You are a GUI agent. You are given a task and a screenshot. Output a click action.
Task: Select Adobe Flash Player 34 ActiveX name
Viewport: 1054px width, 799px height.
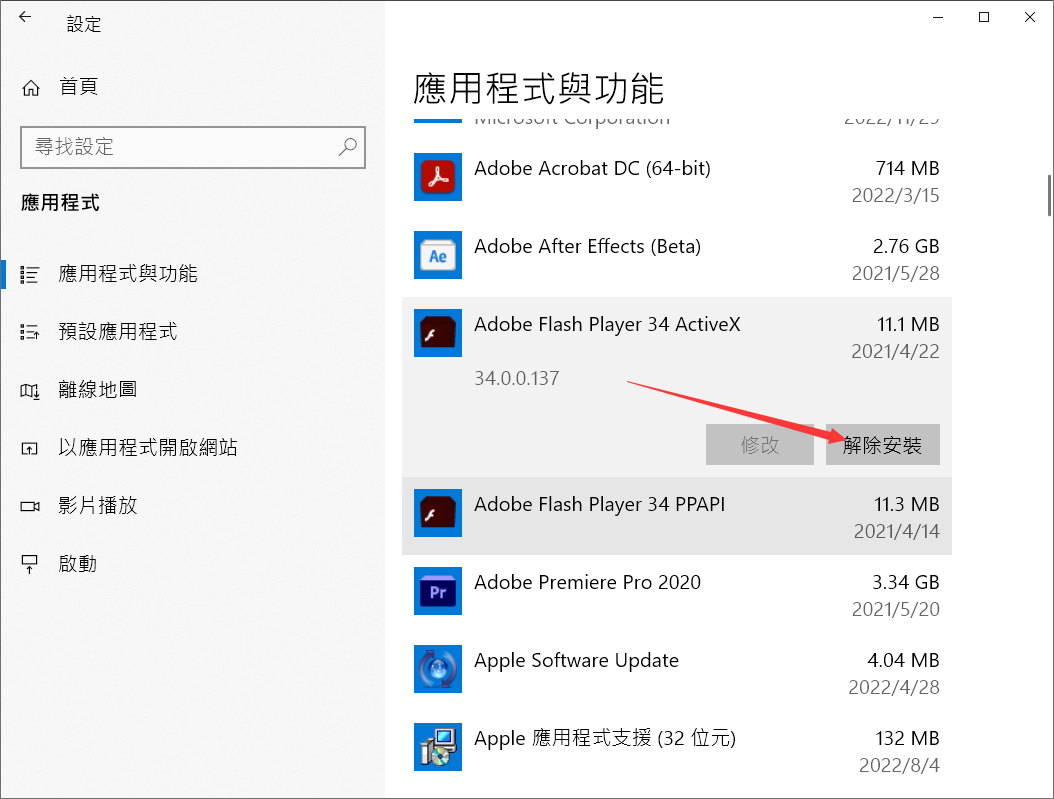607,325
